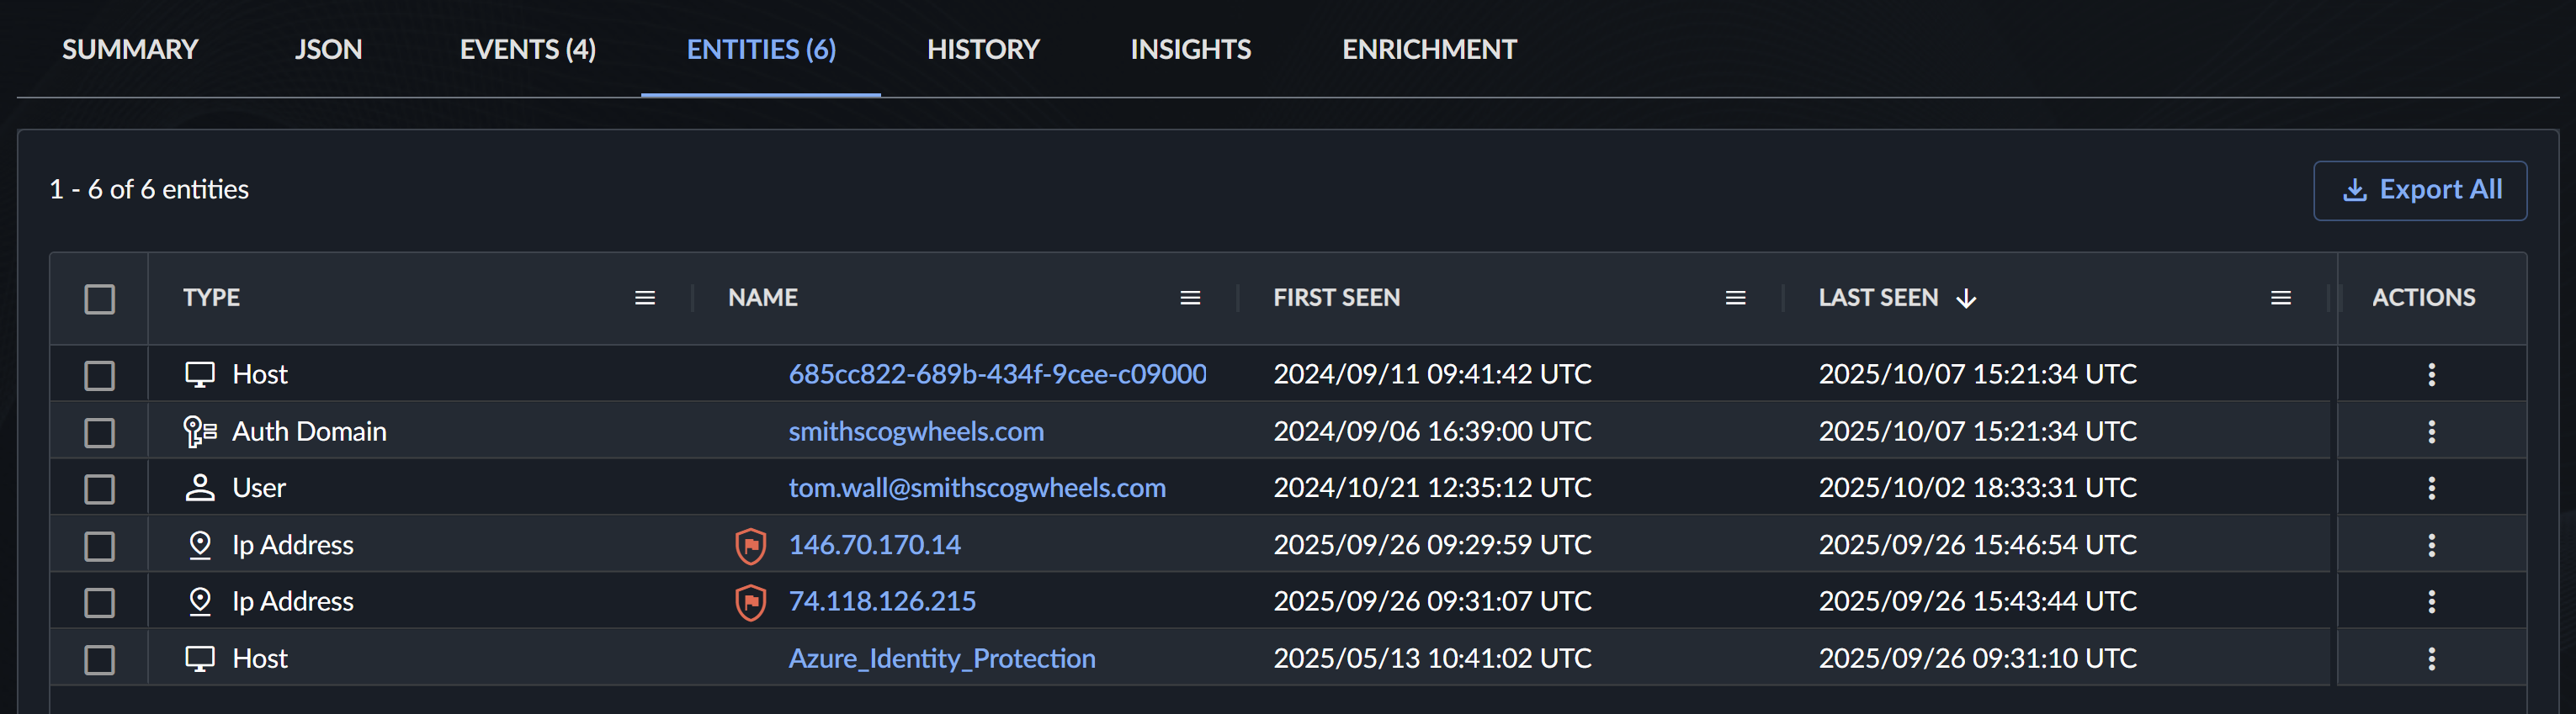The height and width of the screenshot is (714, 2576).
Task: Switch to the Events (4) tab
Action: (527, 49)
